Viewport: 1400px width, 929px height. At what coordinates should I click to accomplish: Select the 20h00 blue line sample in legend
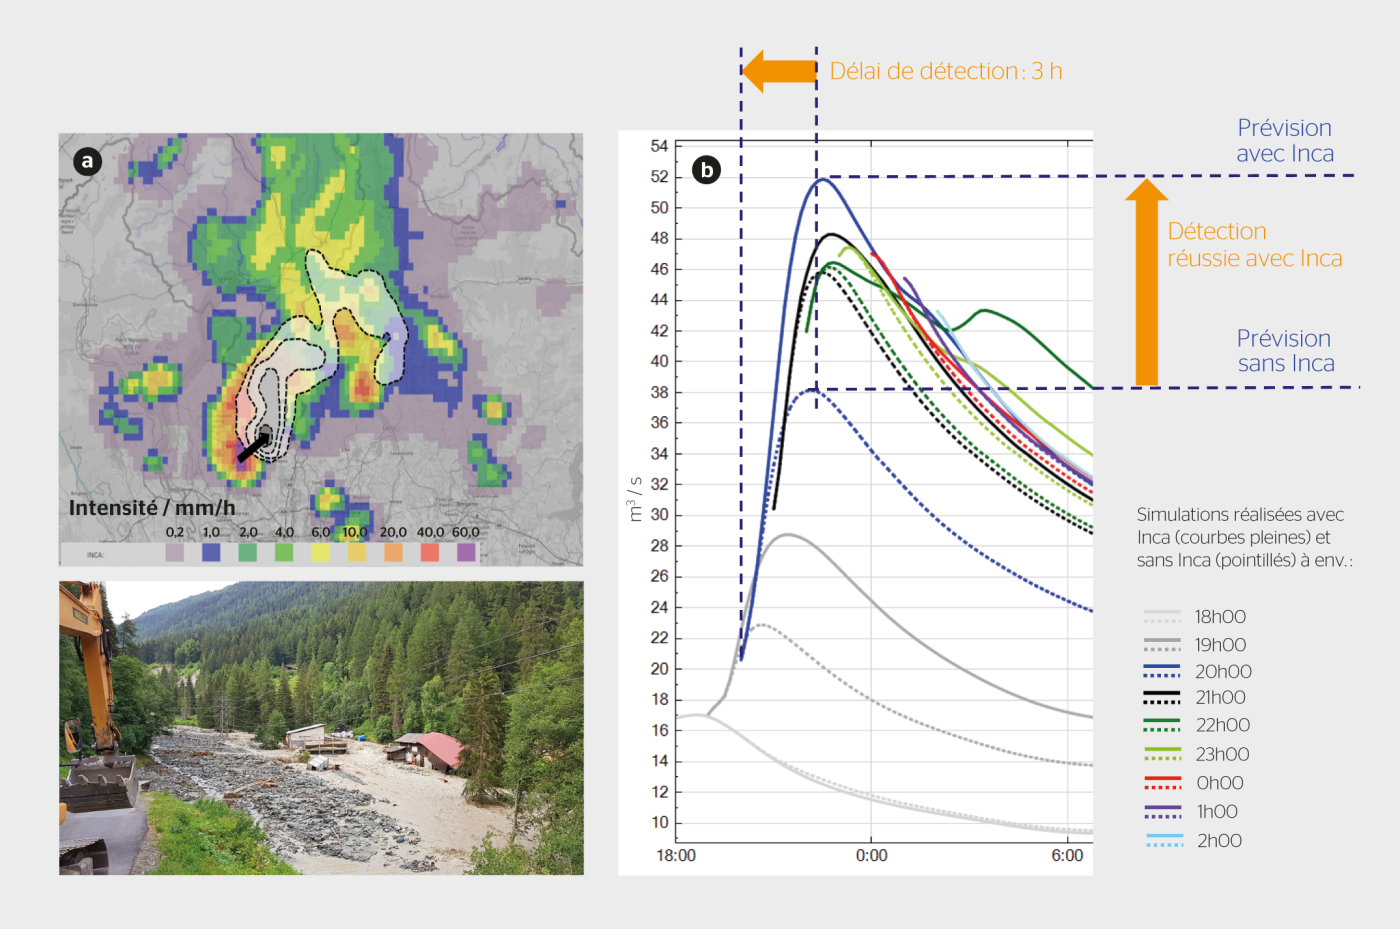[x=1162, y=670]
